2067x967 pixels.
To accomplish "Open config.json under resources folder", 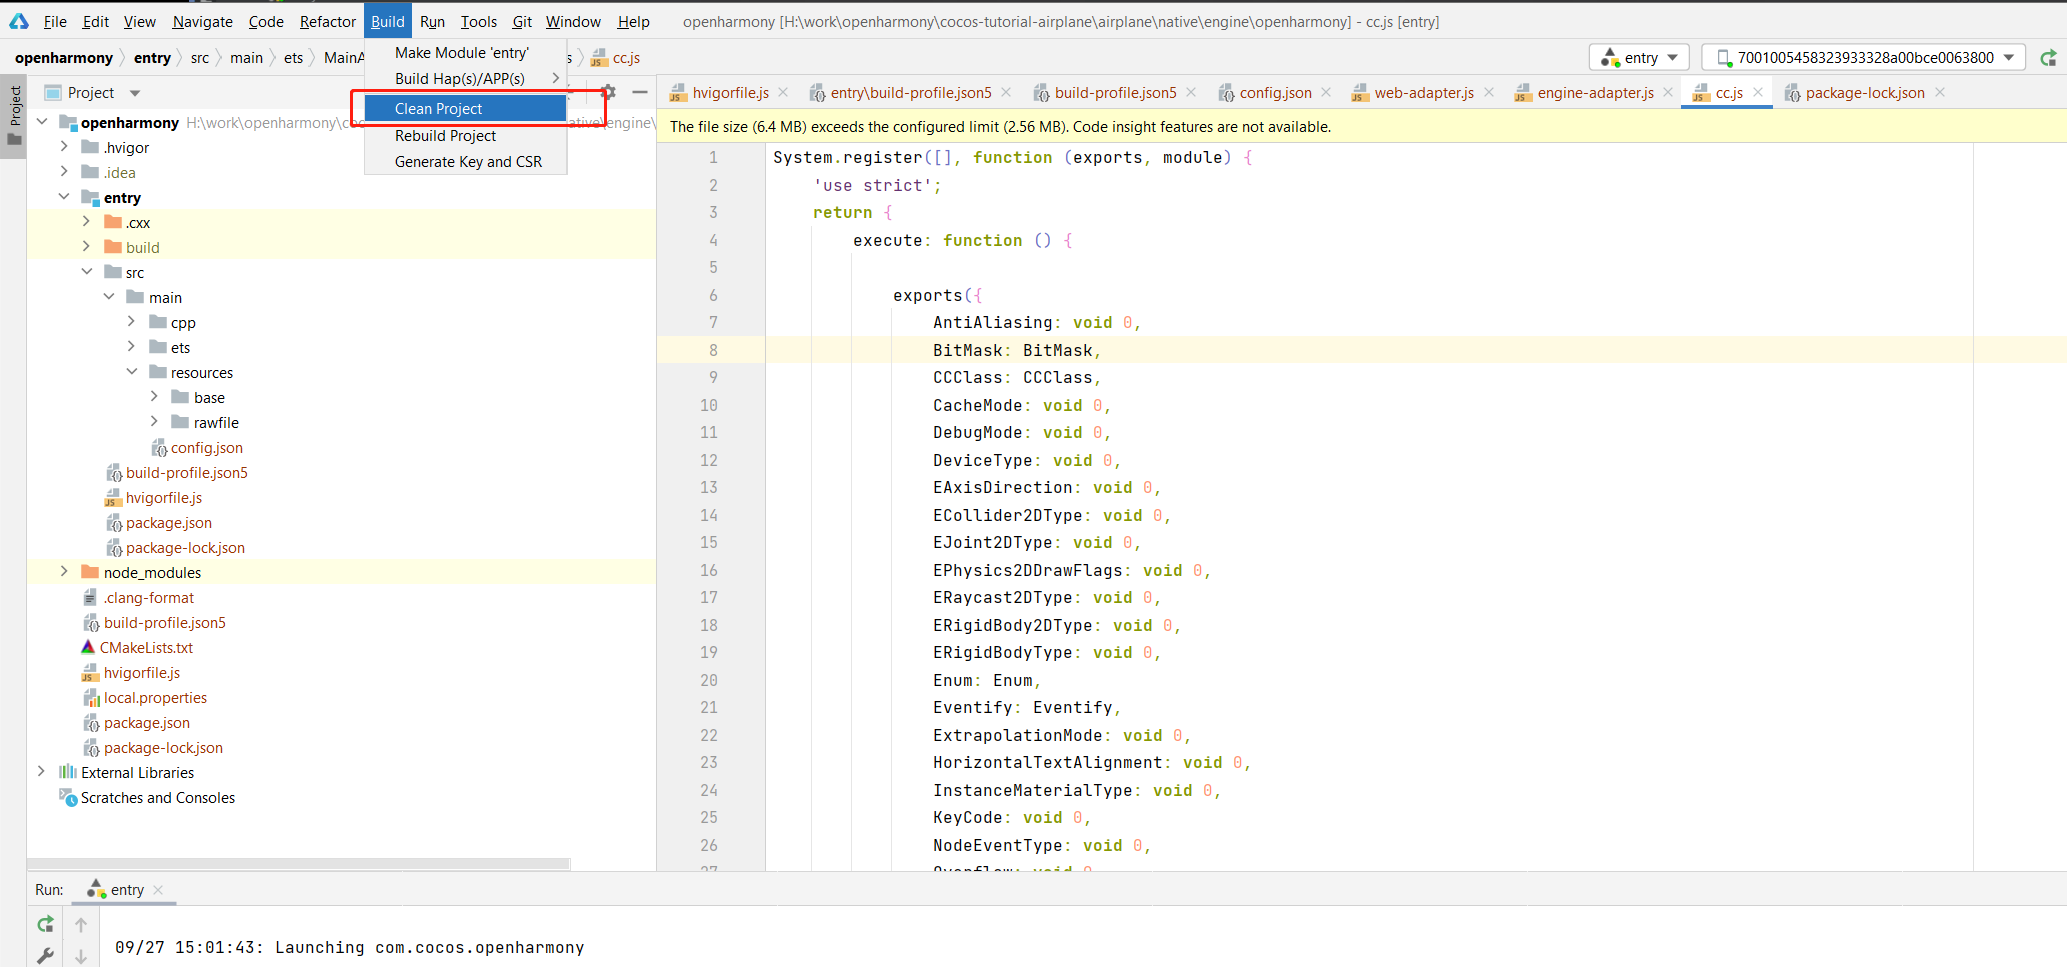I will pyautogui.click(x=206, y=448).
